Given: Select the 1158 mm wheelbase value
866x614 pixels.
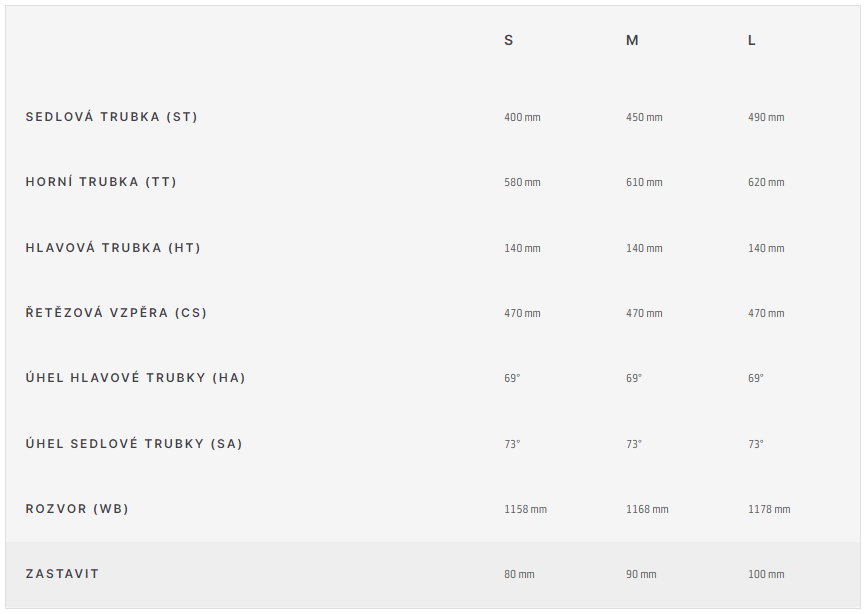Looking at the screenshot, I should click(x=525, y=509).
